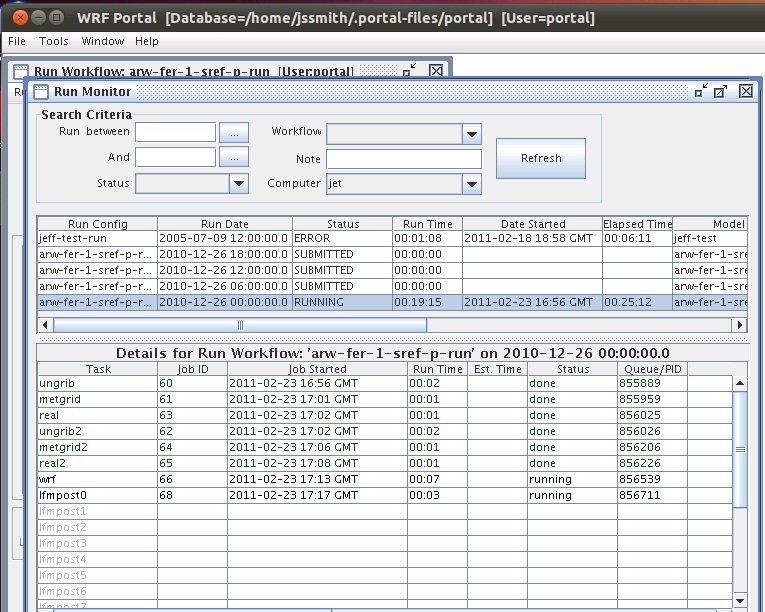
Task: Open the Tools menu
Action: 54,41
